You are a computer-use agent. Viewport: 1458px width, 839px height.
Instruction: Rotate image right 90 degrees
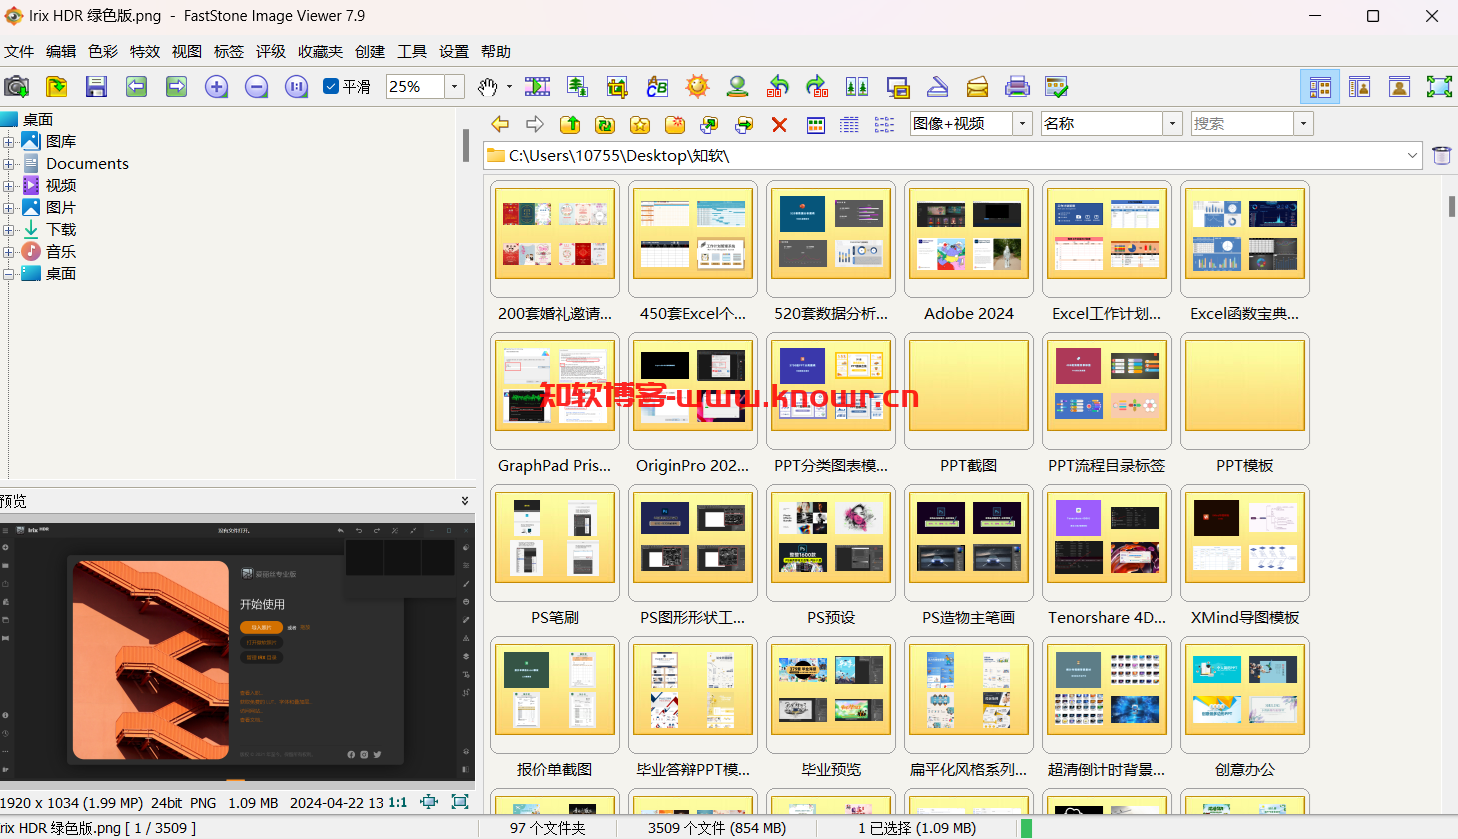[817, 87]
